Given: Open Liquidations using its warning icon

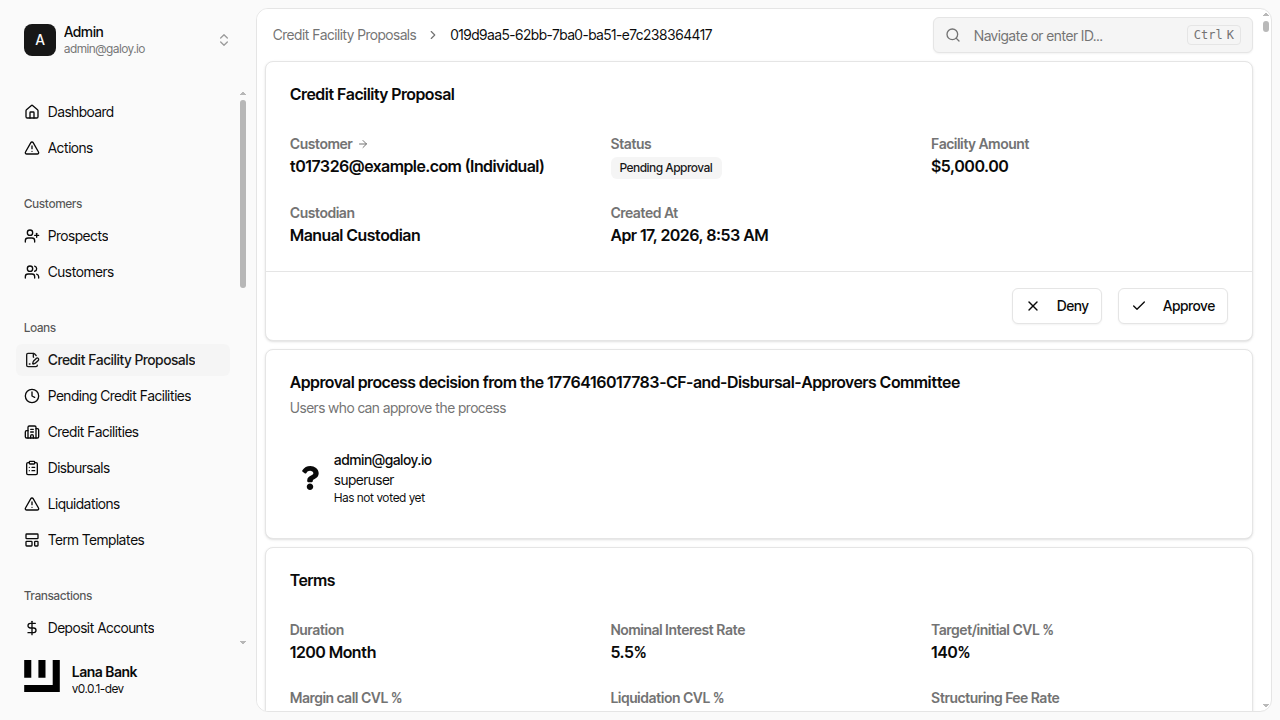Looking at the screenshot, I should tap(31, 503).
